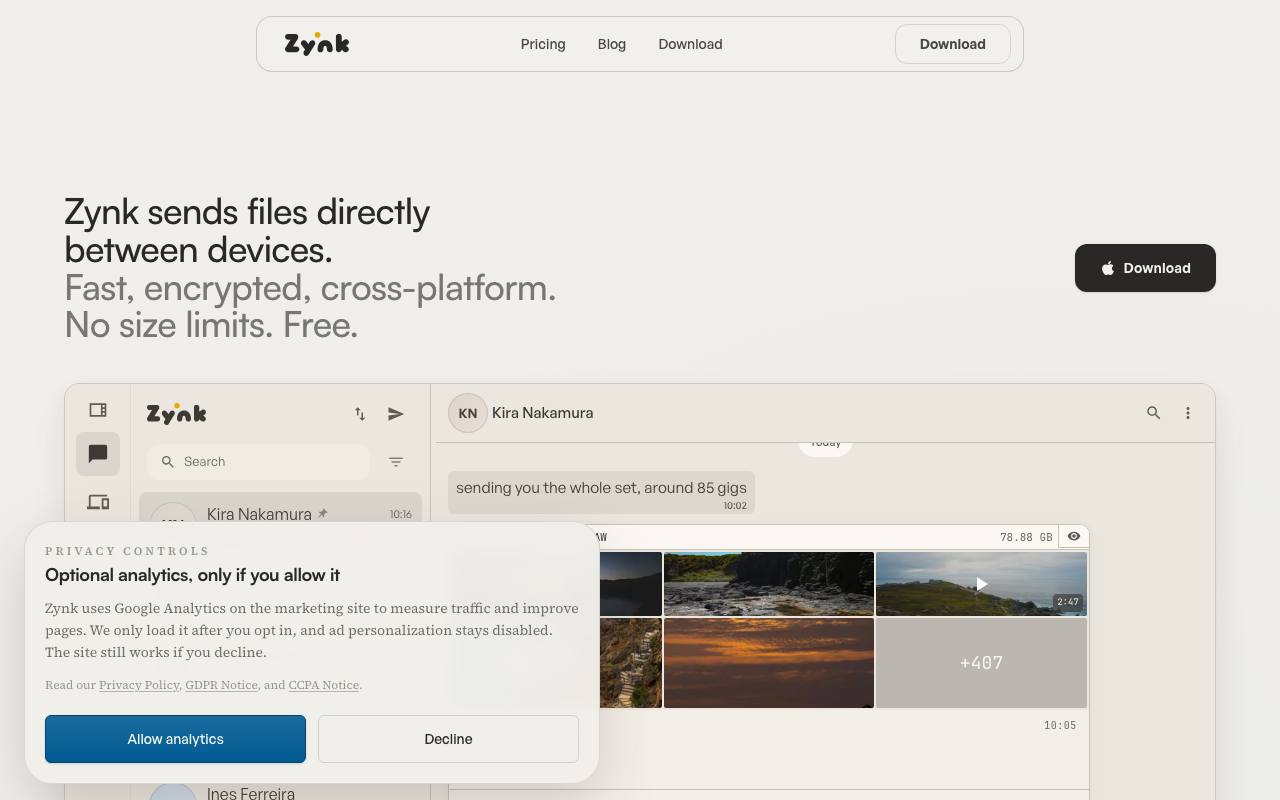The height and width of the screenshot is (800, 1280).
Task: Click the pin icon next to Kira Nakamura
Action: [323, 514]
